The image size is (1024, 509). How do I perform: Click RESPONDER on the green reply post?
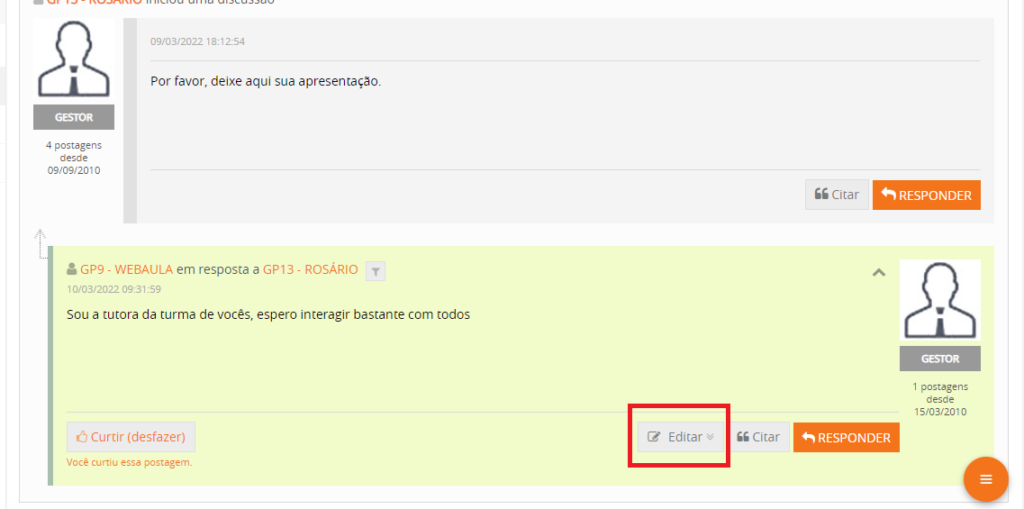(846, 437)
